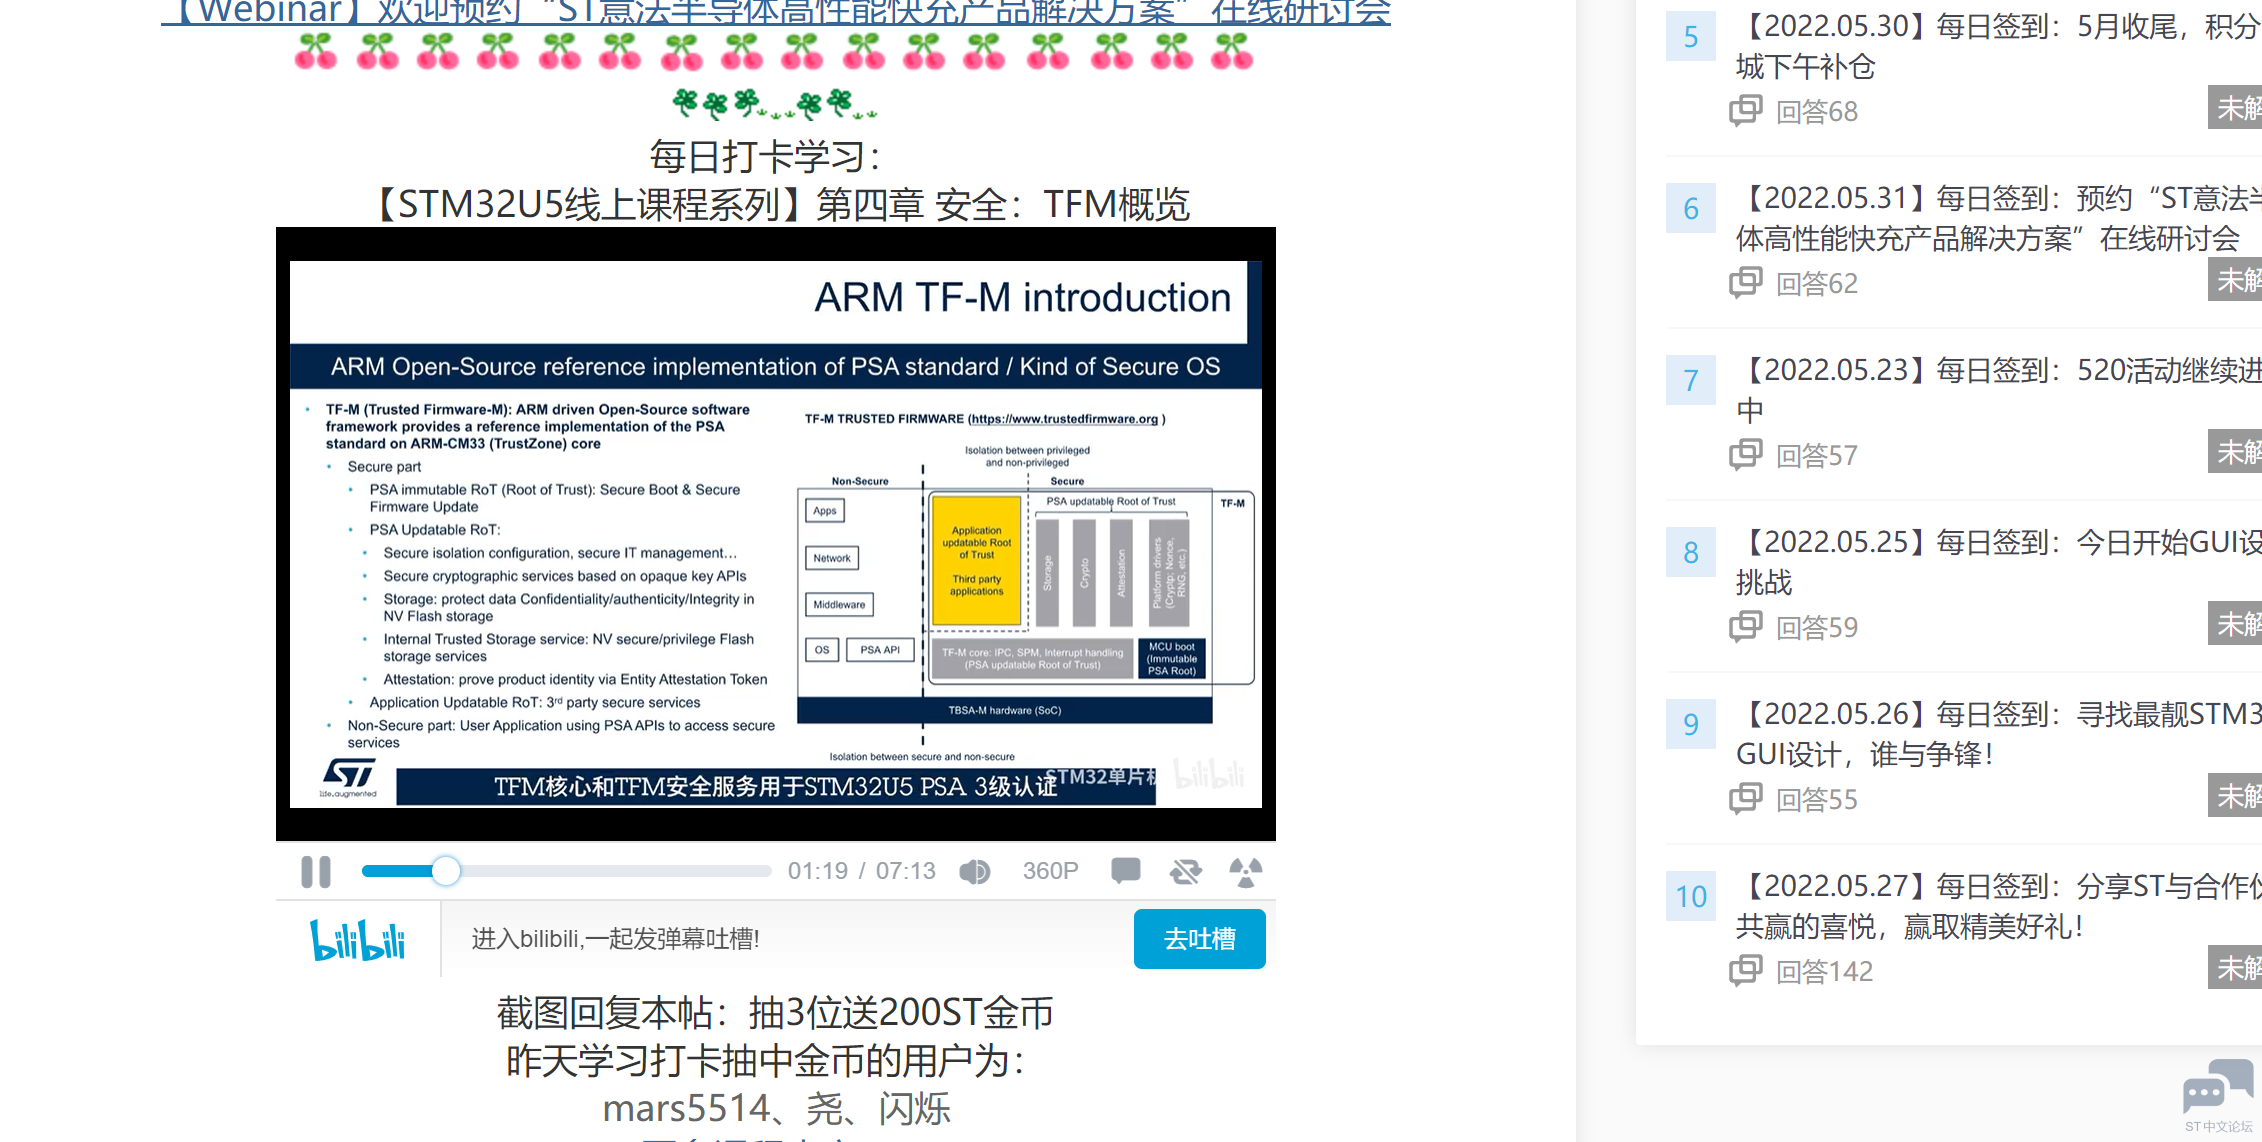Click the reply icon next to 回答57

1746,454
